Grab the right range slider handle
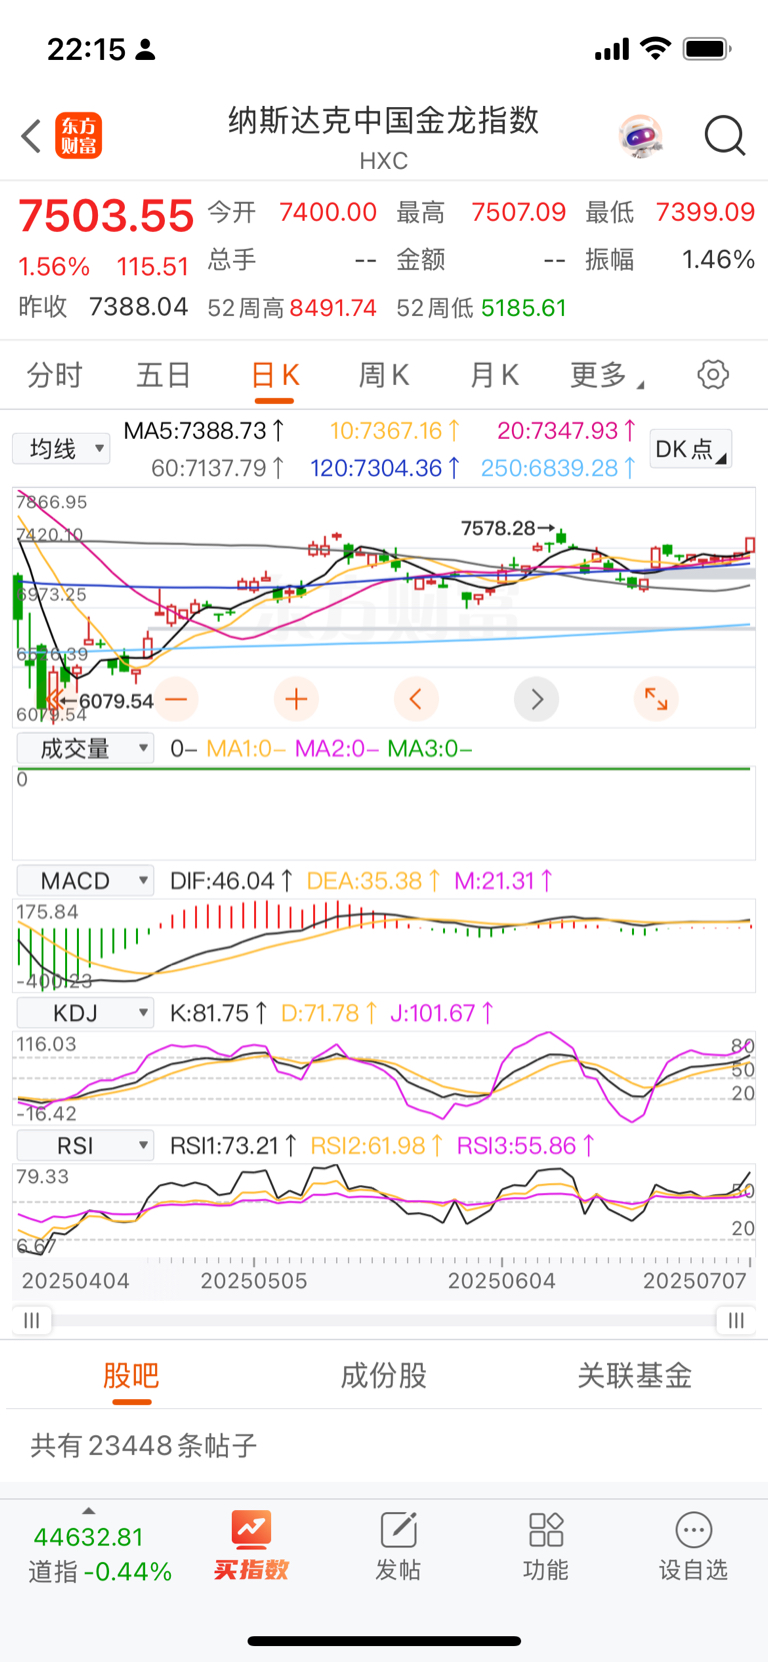This screenshot has width=768, height=1663. pyautogui.click(x=736, y=1320)
